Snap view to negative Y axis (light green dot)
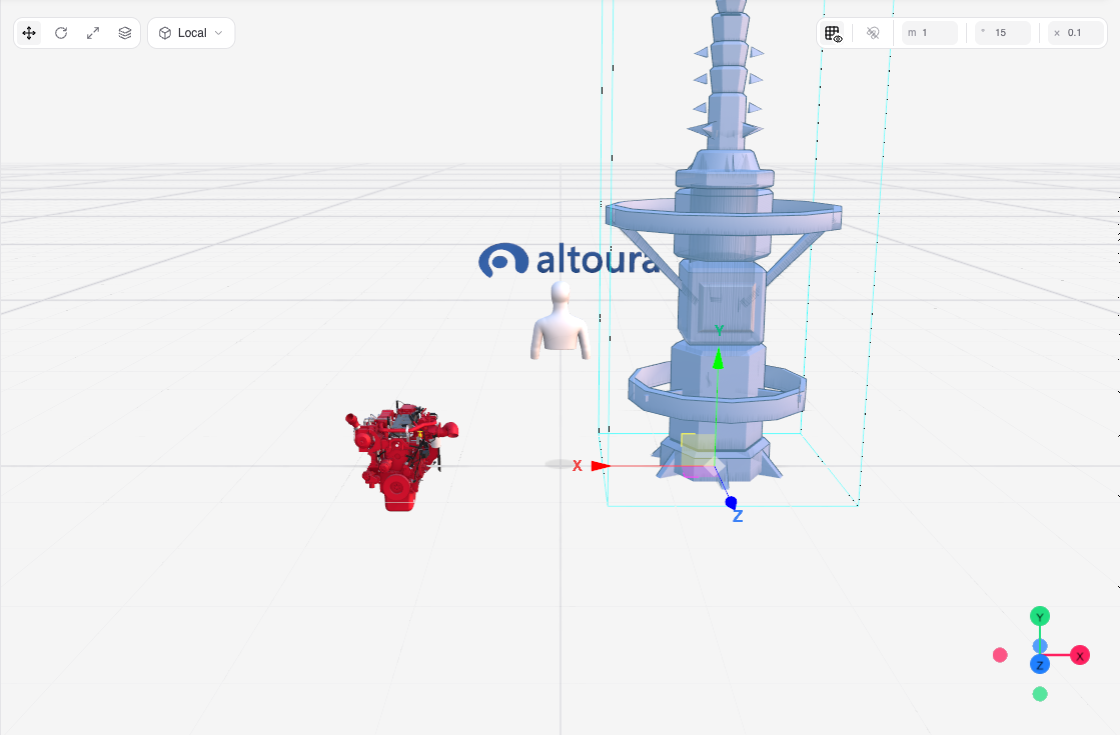This screenshot has width=1120, height=735. coord(1040,694)
